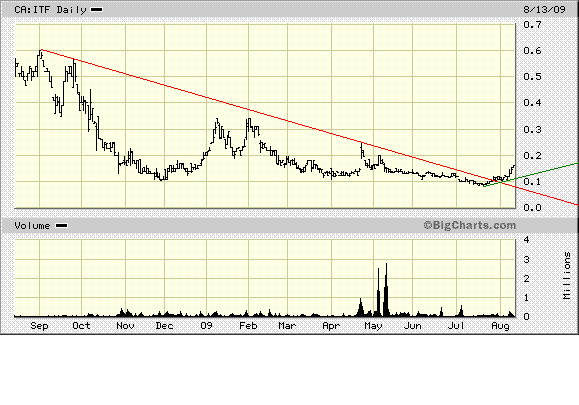Click the 'Millions' volume axis label
Viewport: 579px width, 405px height.
567,275
